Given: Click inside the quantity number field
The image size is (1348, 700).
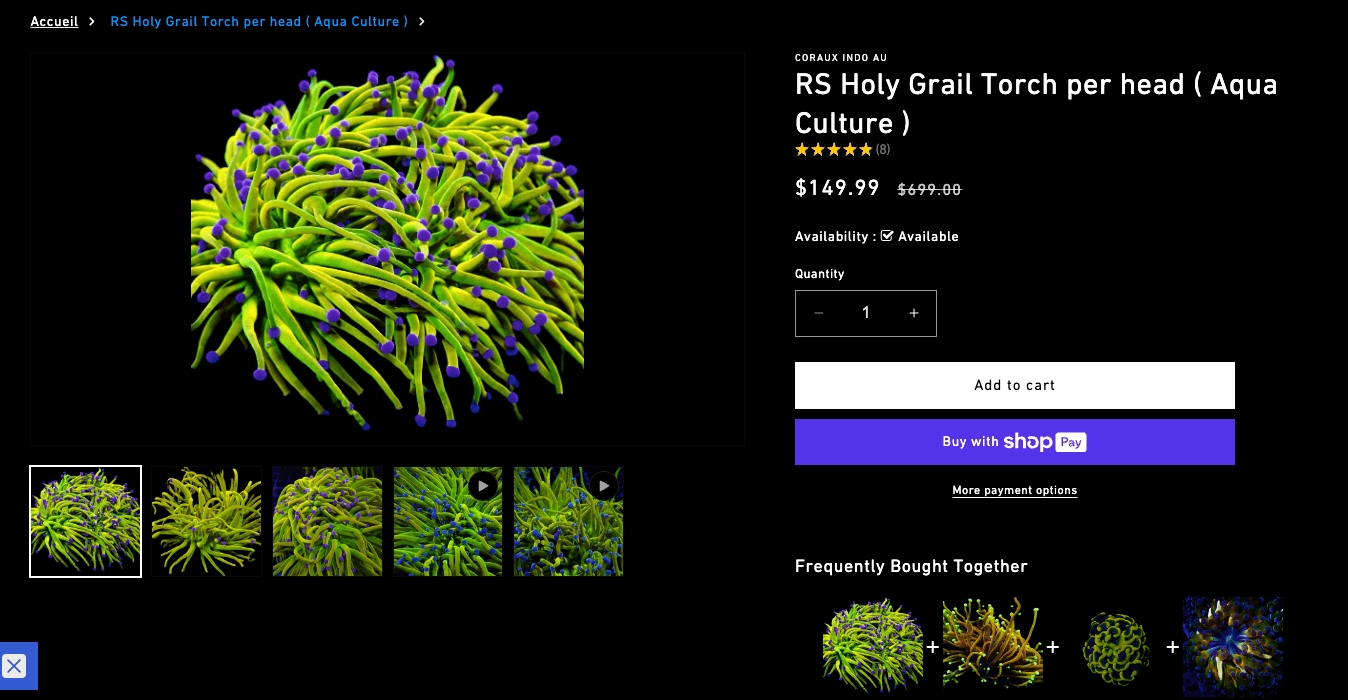Looking at the screenshot, I should [866, 312].
